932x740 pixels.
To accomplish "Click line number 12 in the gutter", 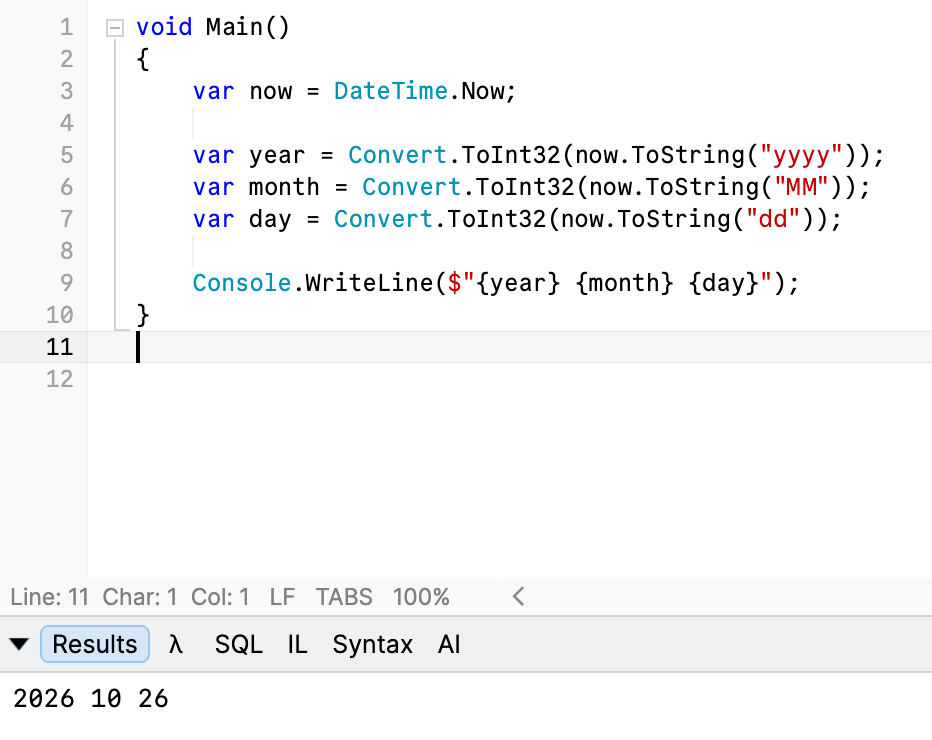I will pyautogui.click(x=59, y=379).
